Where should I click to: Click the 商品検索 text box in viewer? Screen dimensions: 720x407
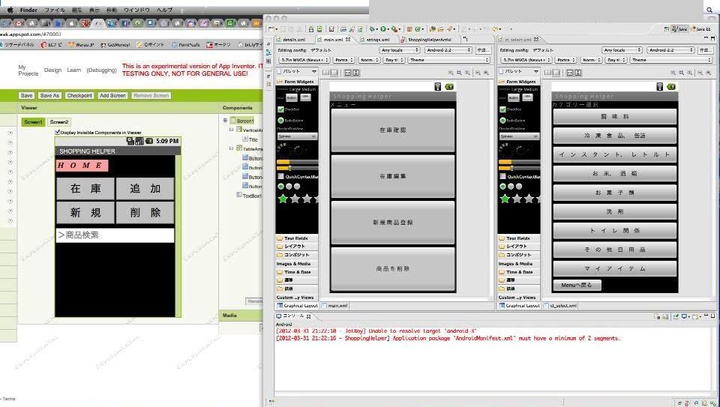pos(114,235)
